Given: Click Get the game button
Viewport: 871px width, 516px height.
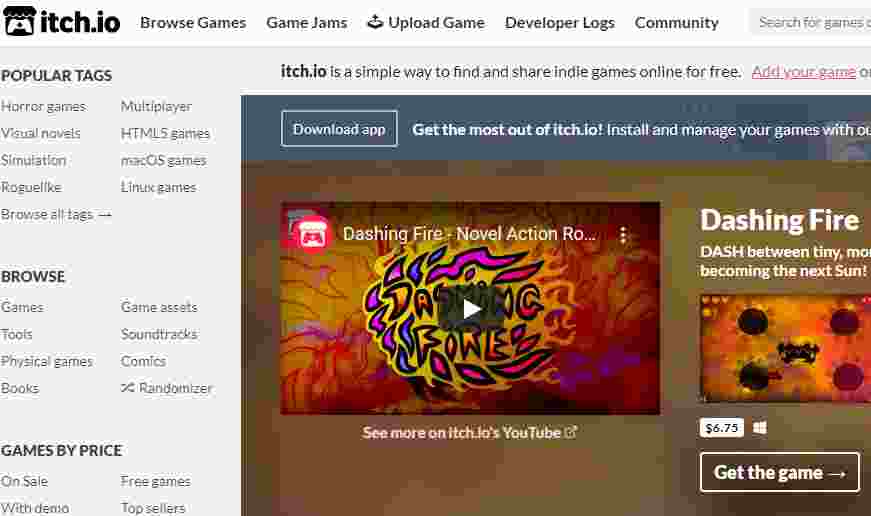Looking at the screenshot, I should 780,472.
